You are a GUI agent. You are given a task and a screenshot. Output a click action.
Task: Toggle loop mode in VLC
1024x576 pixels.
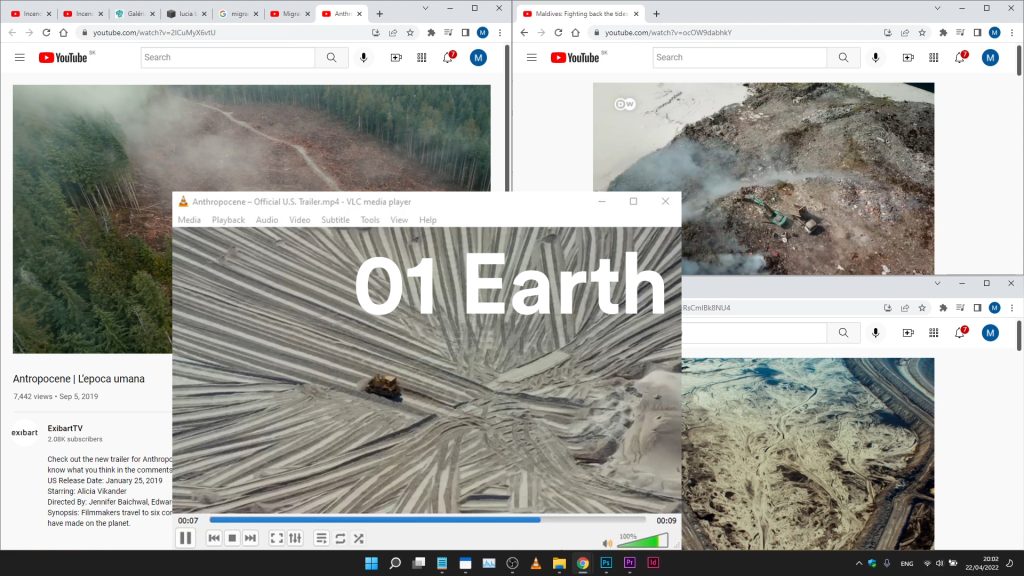[x=340, y=538]
